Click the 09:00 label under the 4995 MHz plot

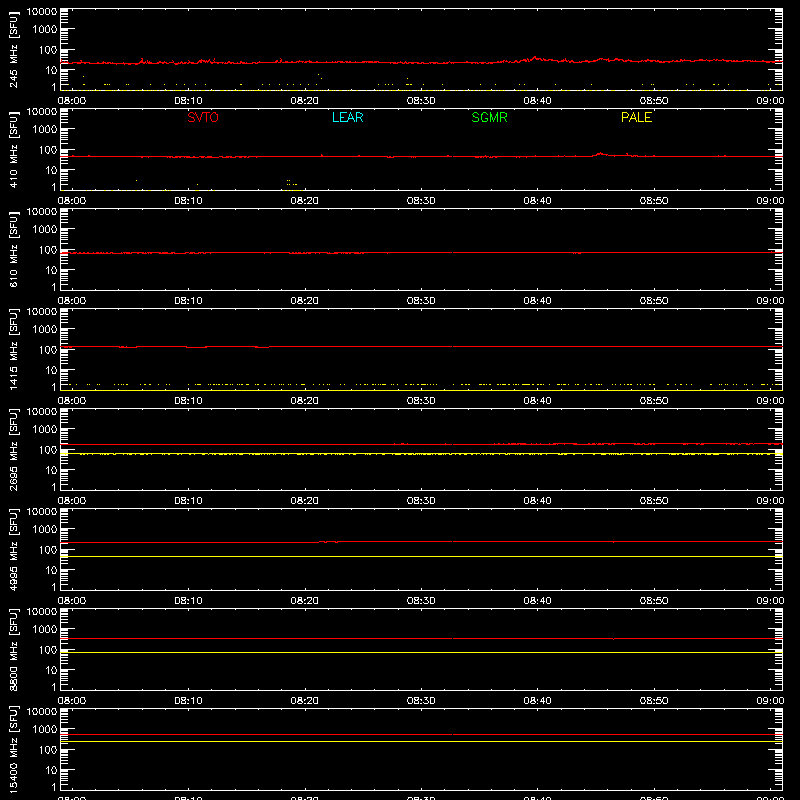pyautogui.click(x=770, y=601)
